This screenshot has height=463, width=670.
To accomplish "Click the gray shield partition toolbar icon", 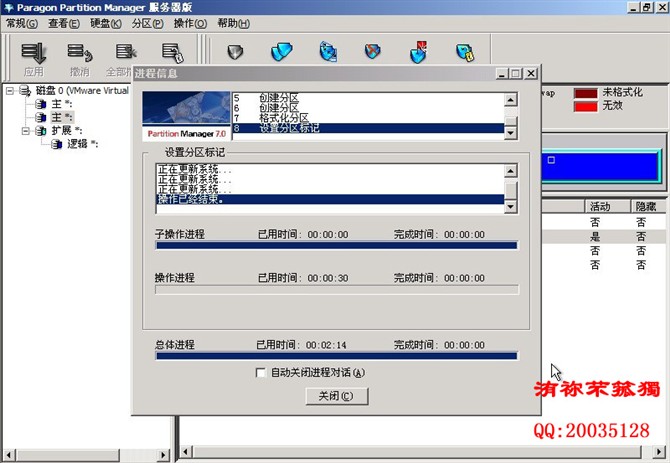I will pos(235,52).
